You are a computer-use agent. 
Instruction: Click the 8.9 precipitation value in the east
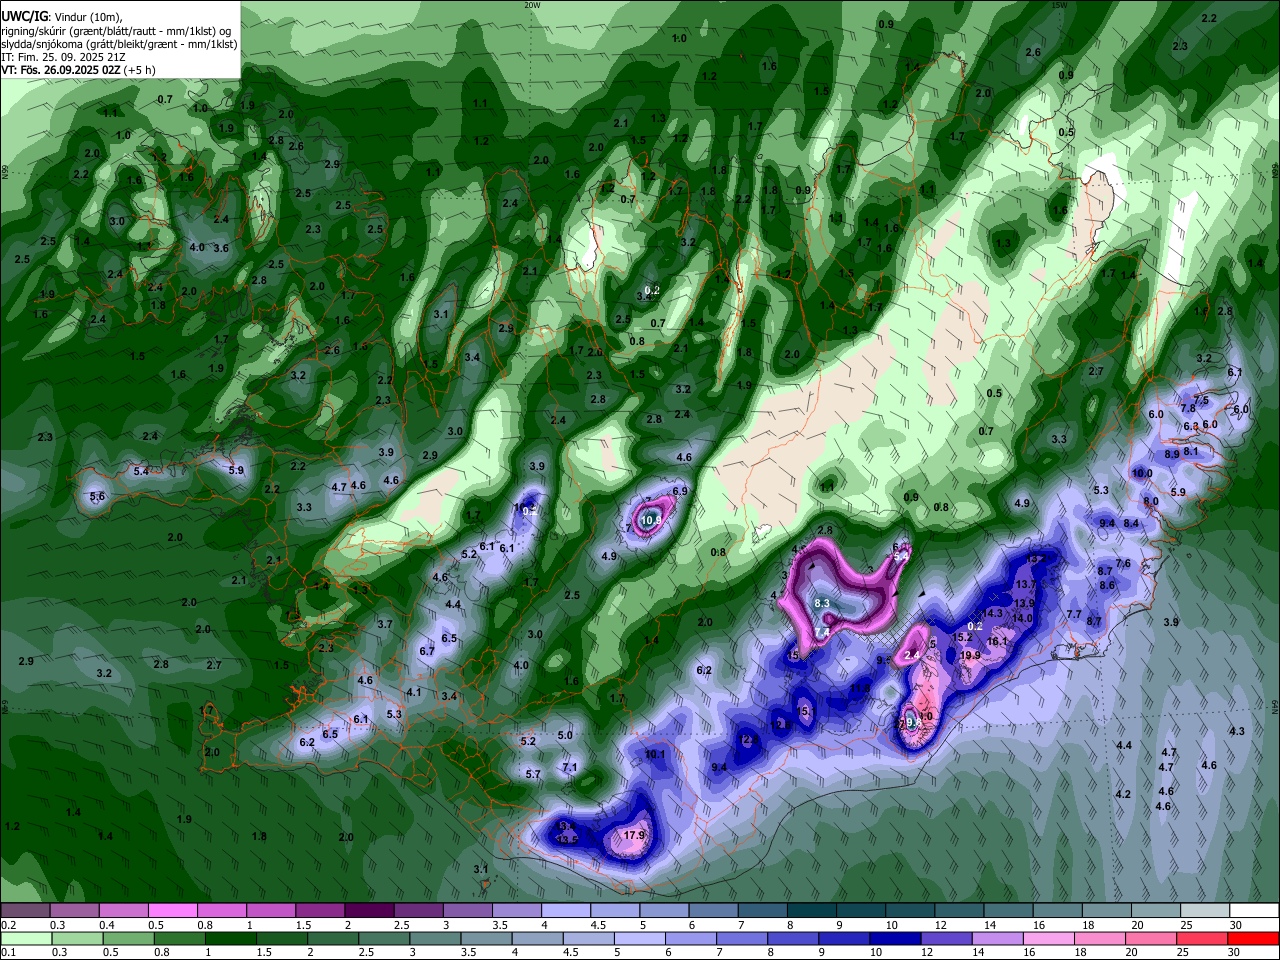point(1172,454)
